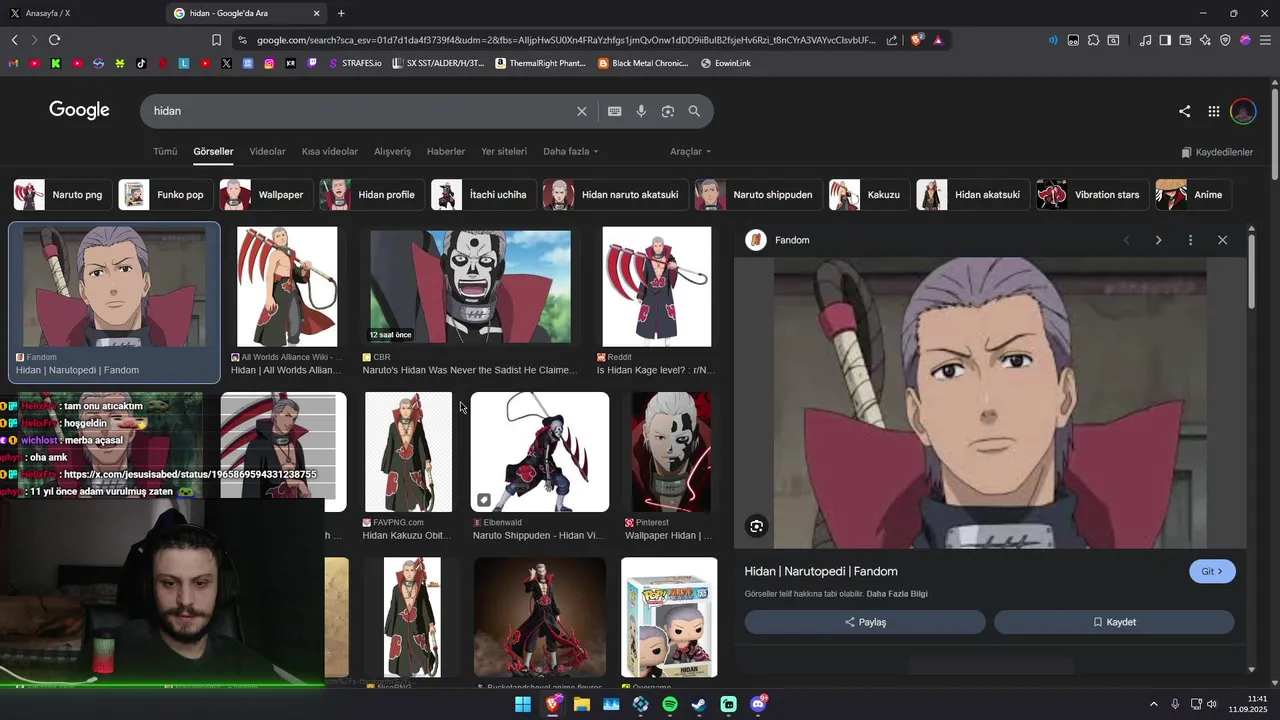Click the Paylaş share button
This screenshot has height=720, width=1280.
coord(865,622)
